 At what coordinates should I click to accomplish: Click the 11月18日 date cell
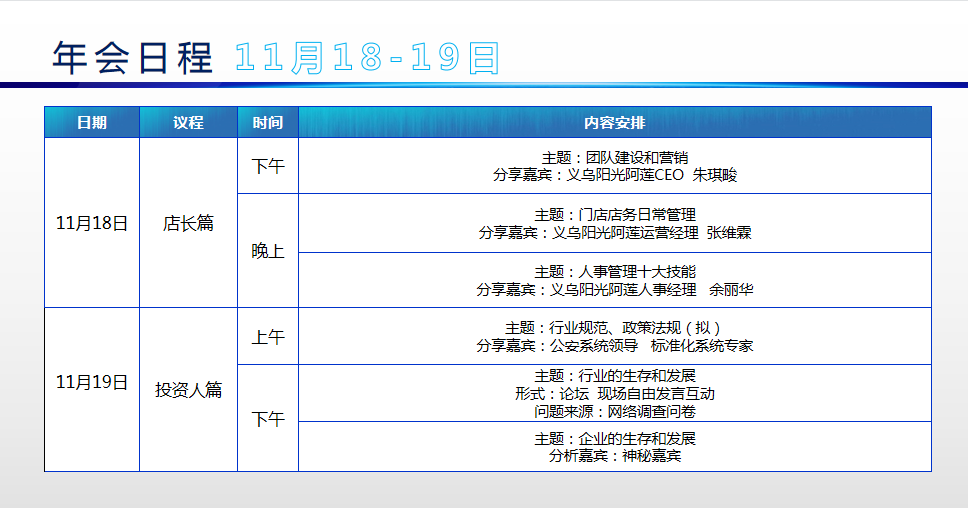tap(92, 223)
